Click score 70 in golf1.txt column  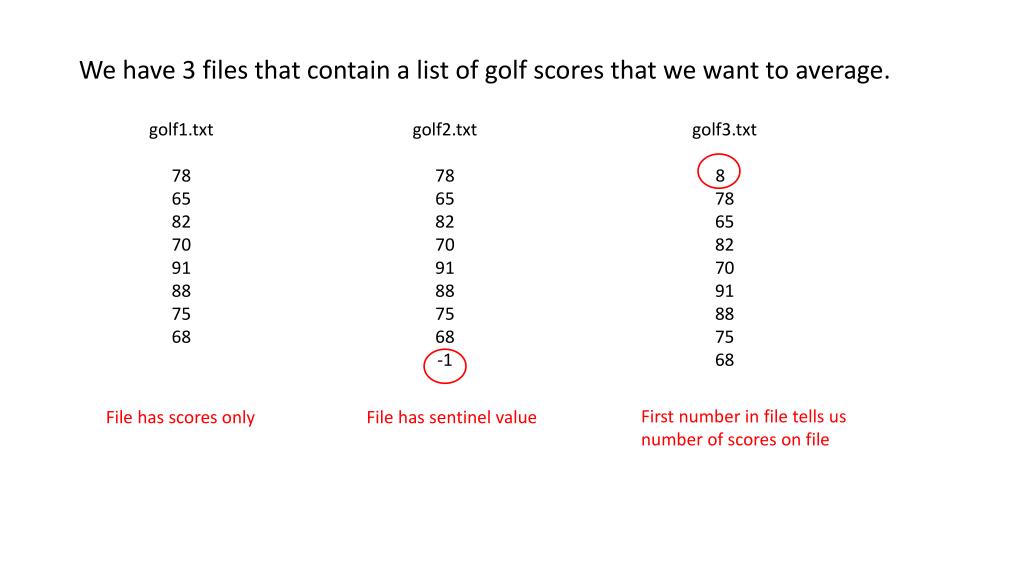(182, 245)
